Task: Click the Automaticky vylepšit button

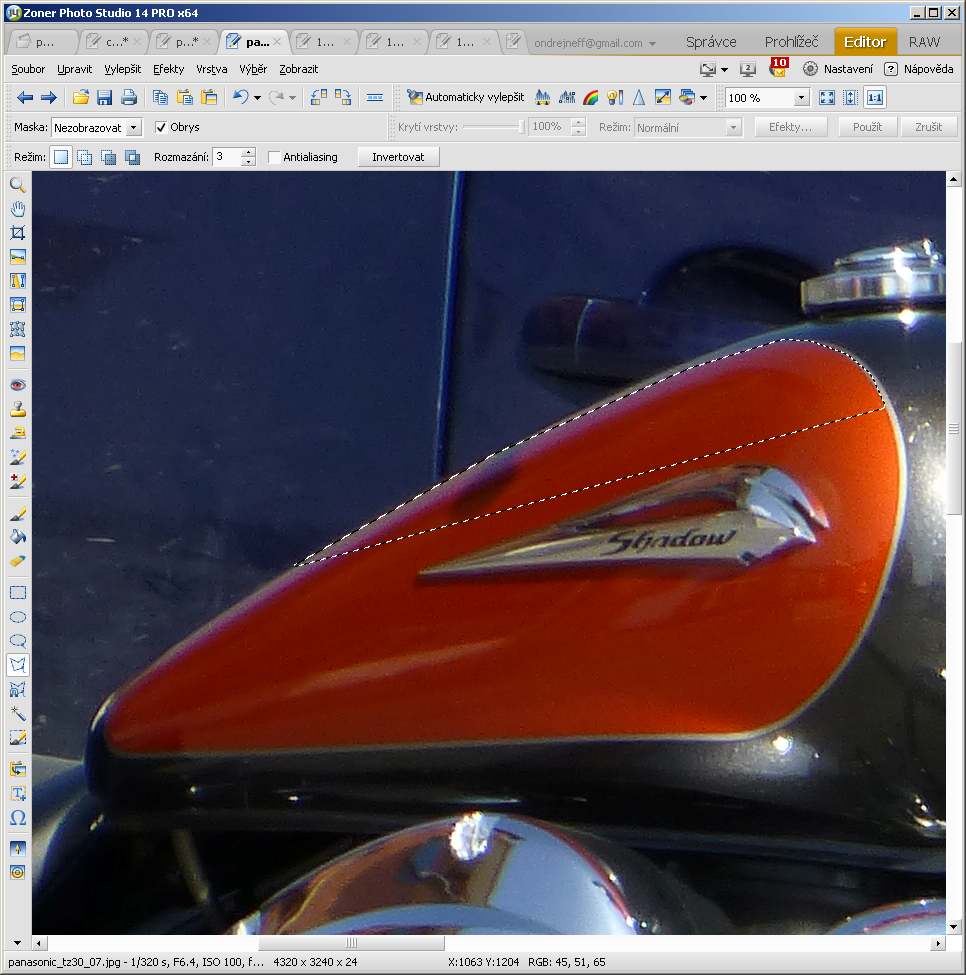Action: tap(465, 98)
